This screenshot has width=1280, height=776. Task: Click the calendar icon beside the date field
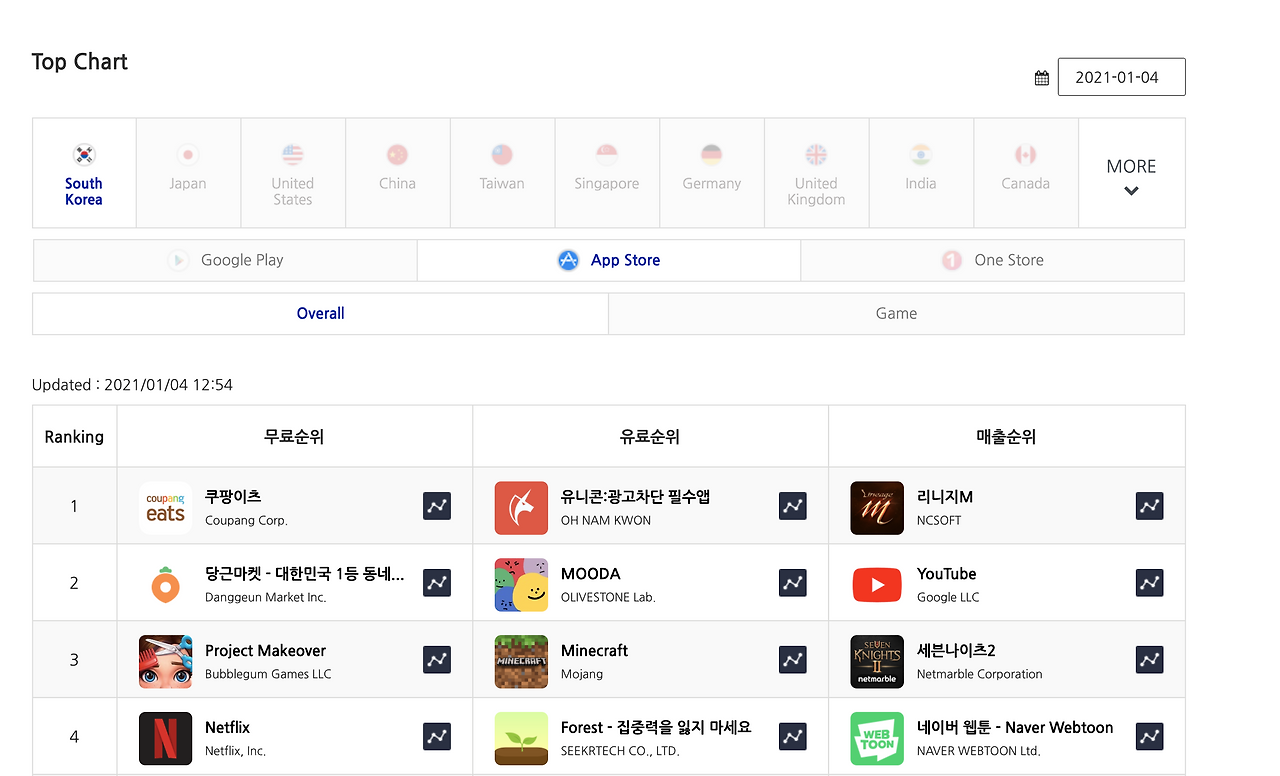pos(1041,76)
